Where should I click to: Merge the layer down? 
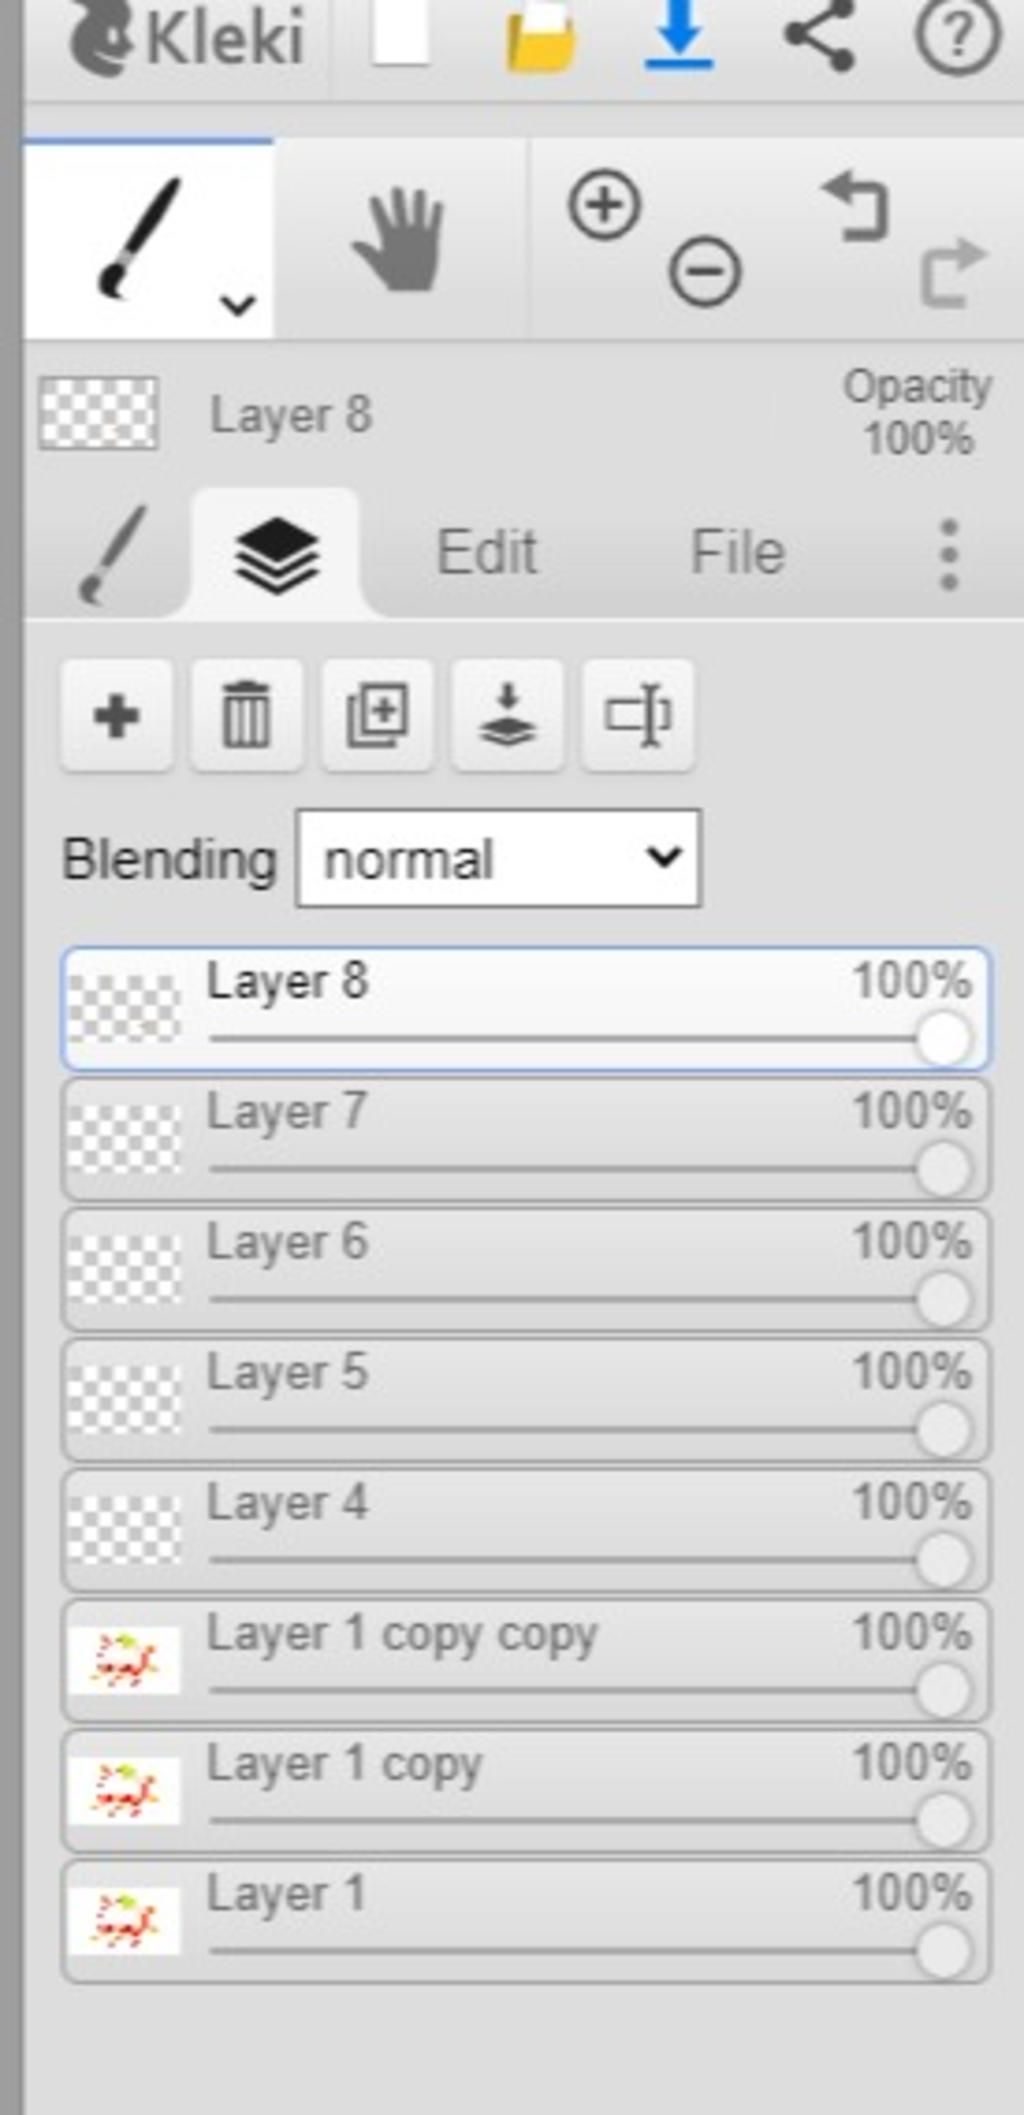(x=507, y=715)
